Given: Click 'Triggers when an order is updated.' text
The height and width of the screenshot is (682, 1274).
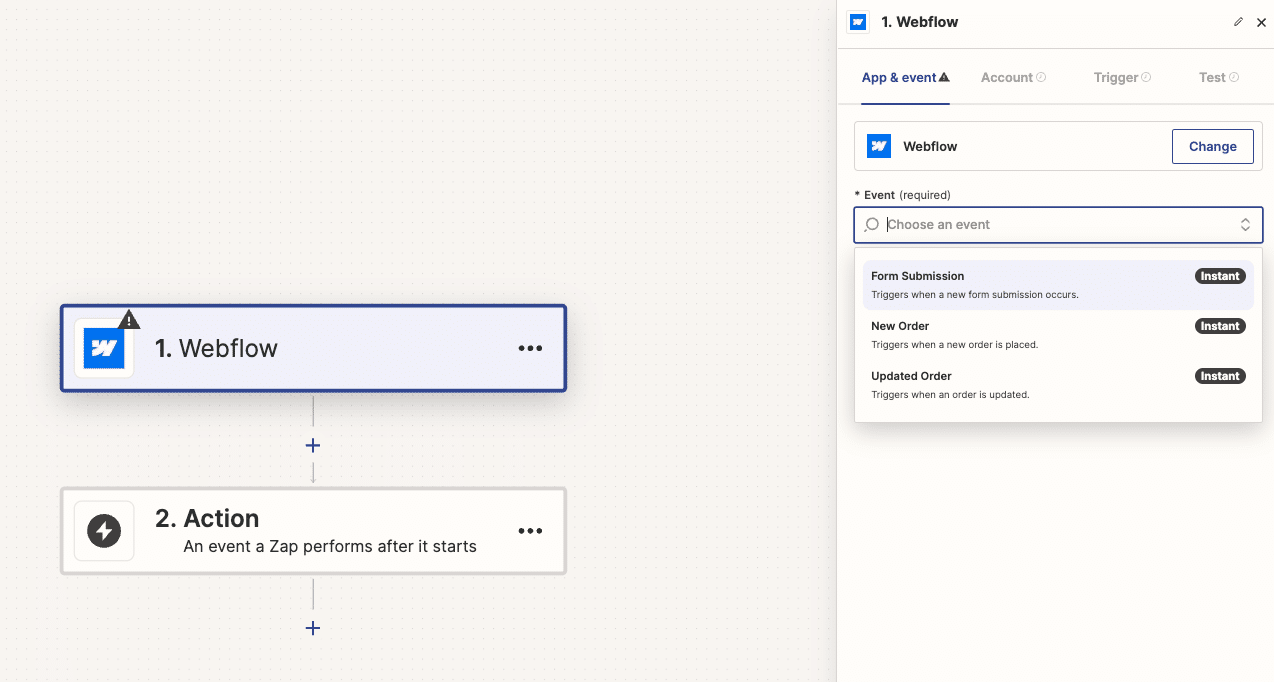Looking at the screenshot, I should tap(950, 395).
